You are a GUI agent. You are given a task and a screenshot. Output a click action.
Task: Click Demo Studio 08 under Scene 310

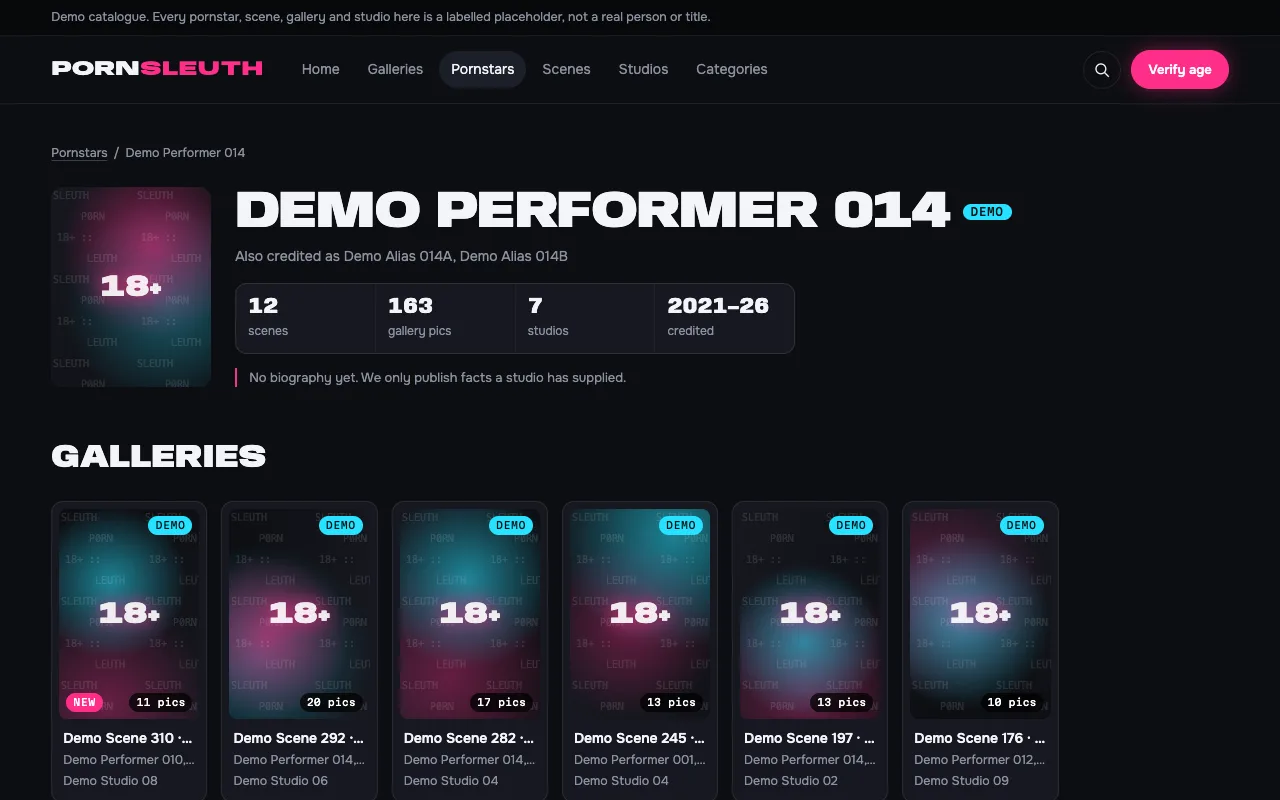pyautogui.click(x=110, y=781)
